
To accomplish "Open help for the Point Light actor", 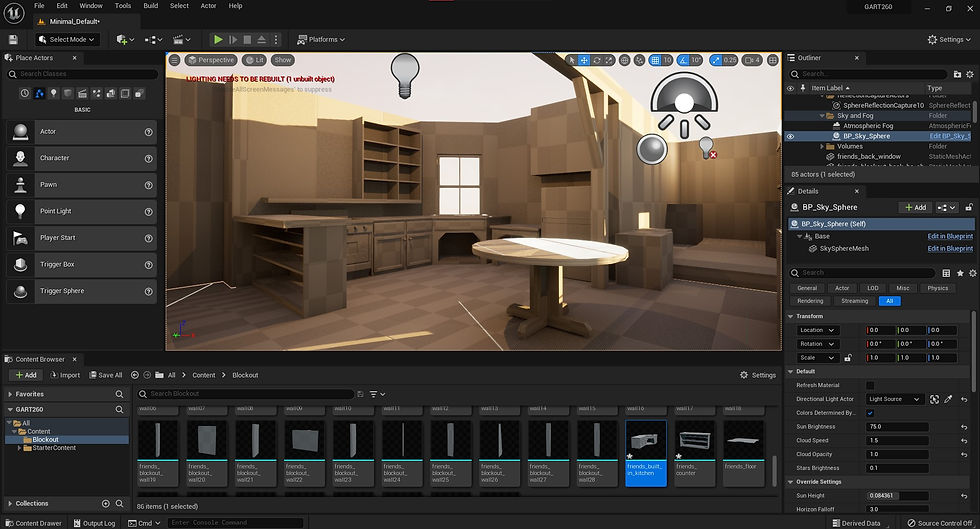I will tap(149, 211).
